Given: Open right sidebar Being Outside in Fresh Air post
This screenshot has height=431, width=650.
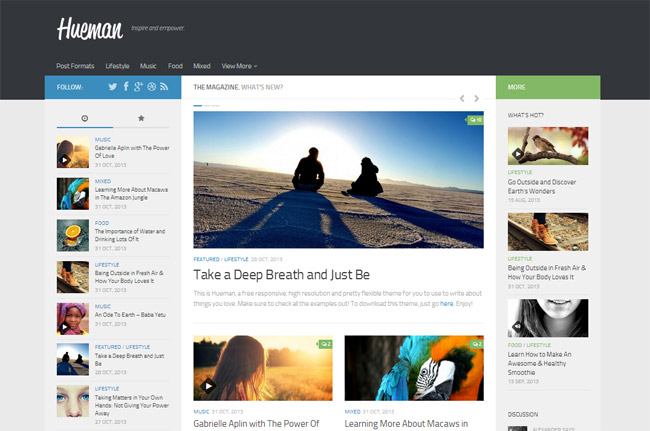Looking at the screenshot, I should pos(547,272).
